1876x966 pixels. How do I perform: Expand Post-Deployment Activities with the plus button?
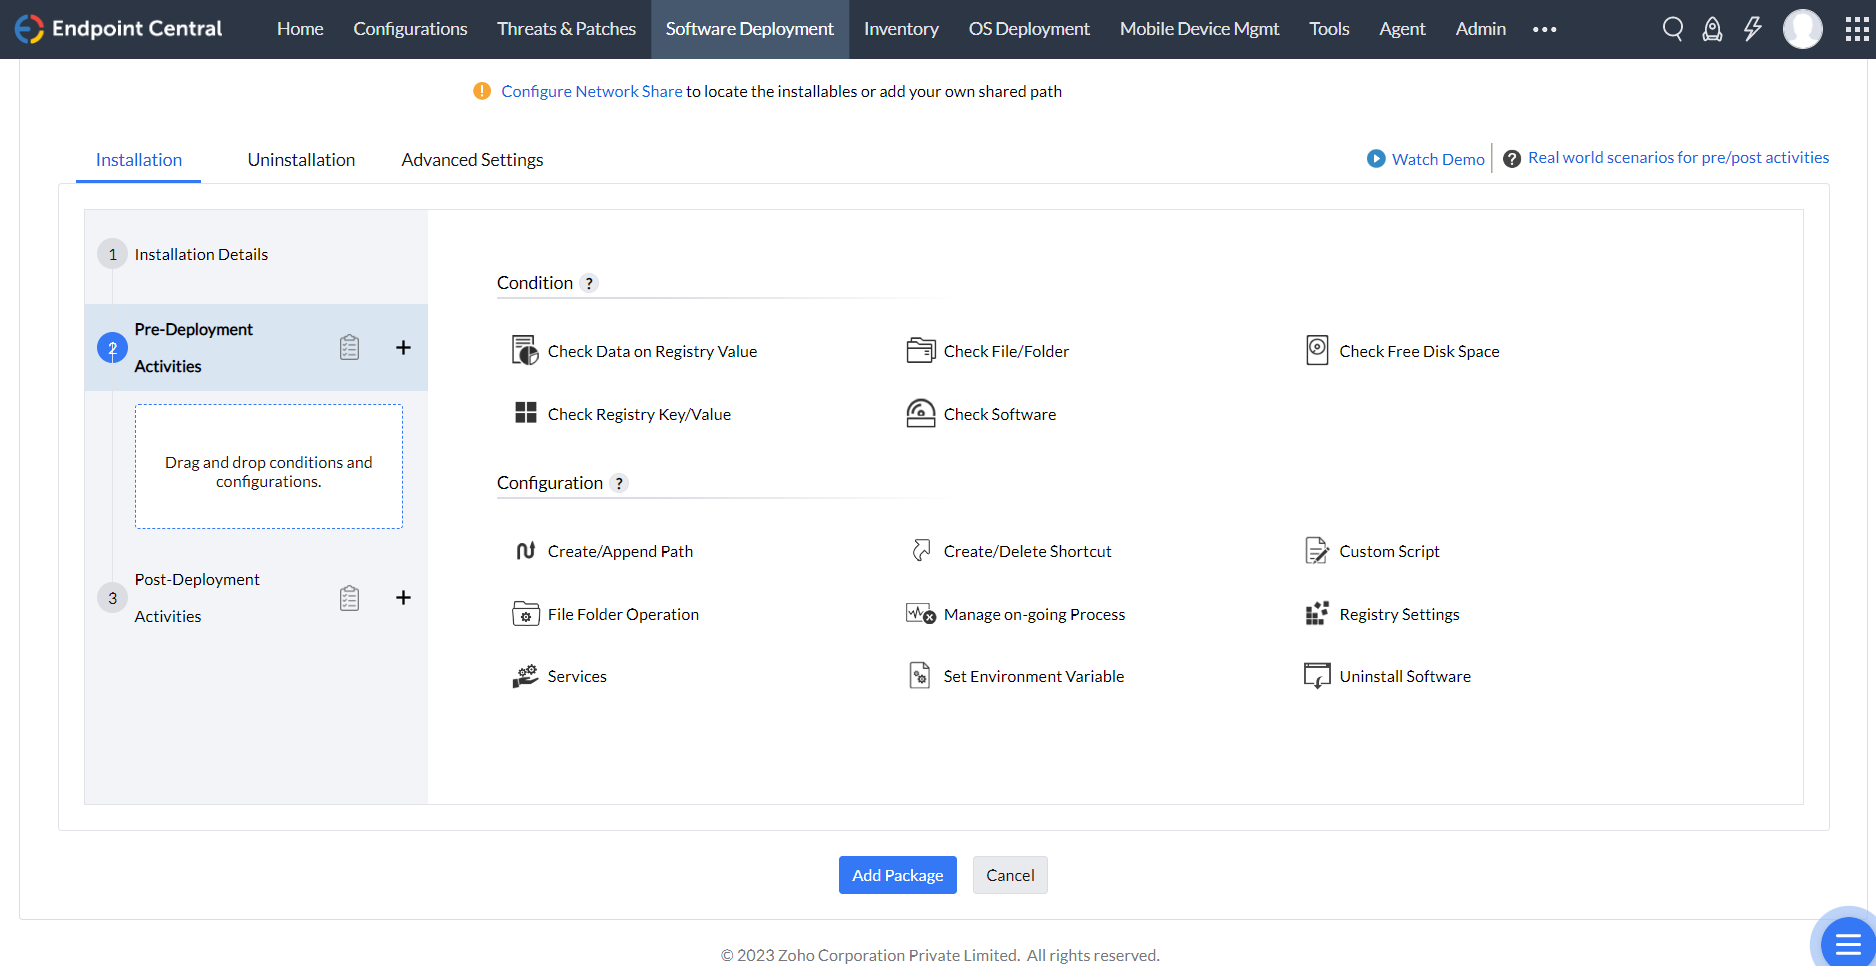coord(403,597)
